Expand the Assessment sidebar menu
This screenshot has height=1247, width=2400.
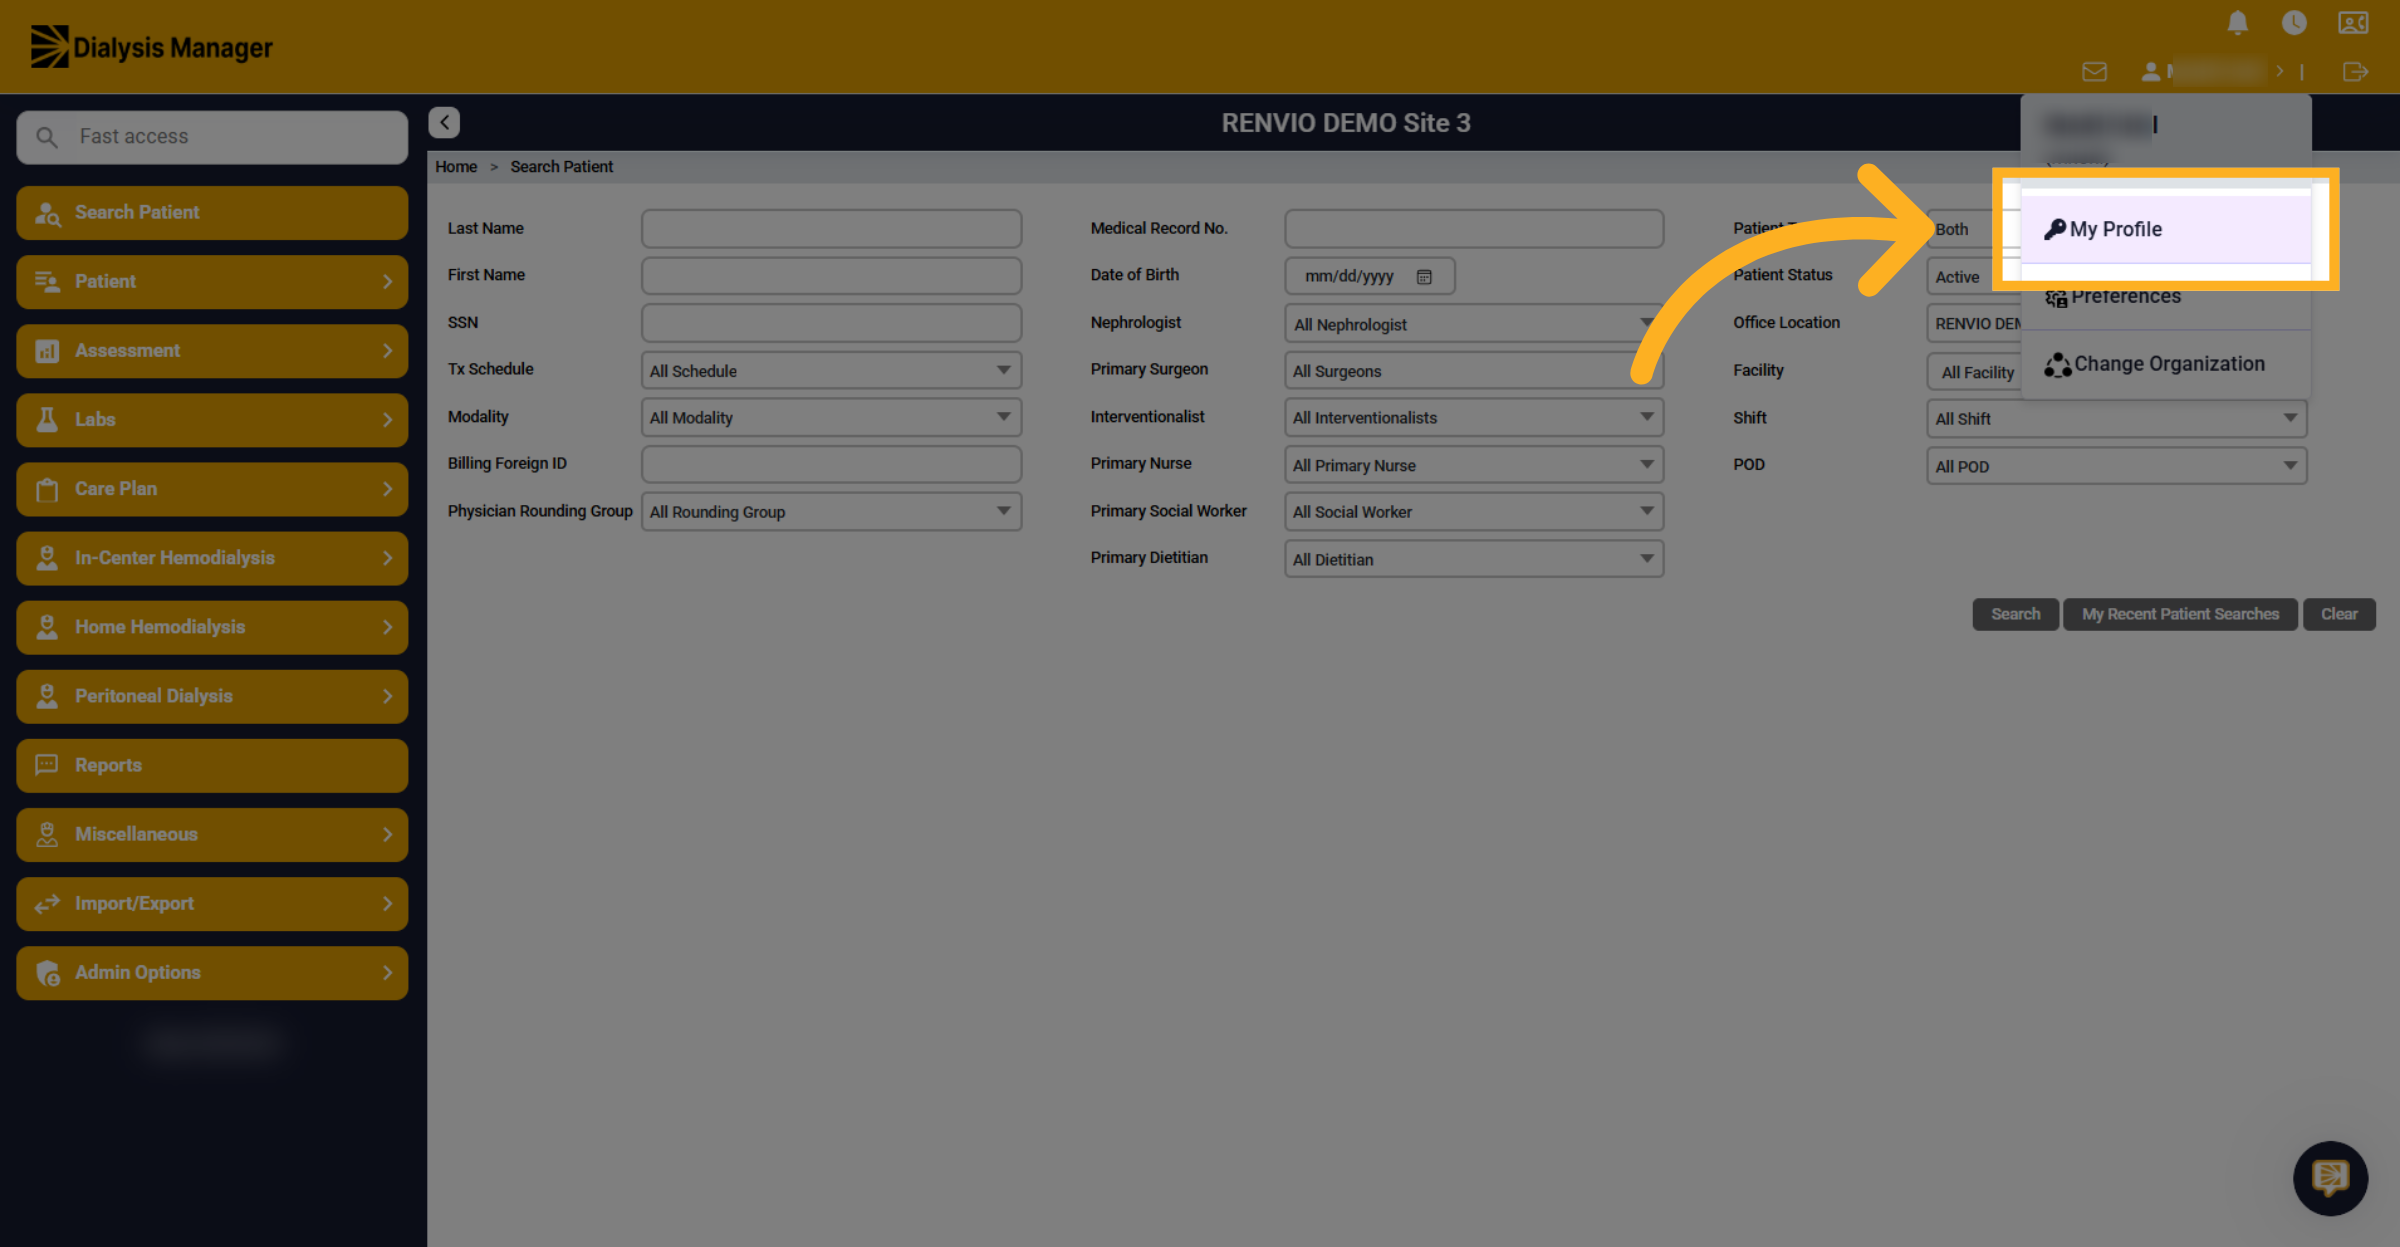212,350
